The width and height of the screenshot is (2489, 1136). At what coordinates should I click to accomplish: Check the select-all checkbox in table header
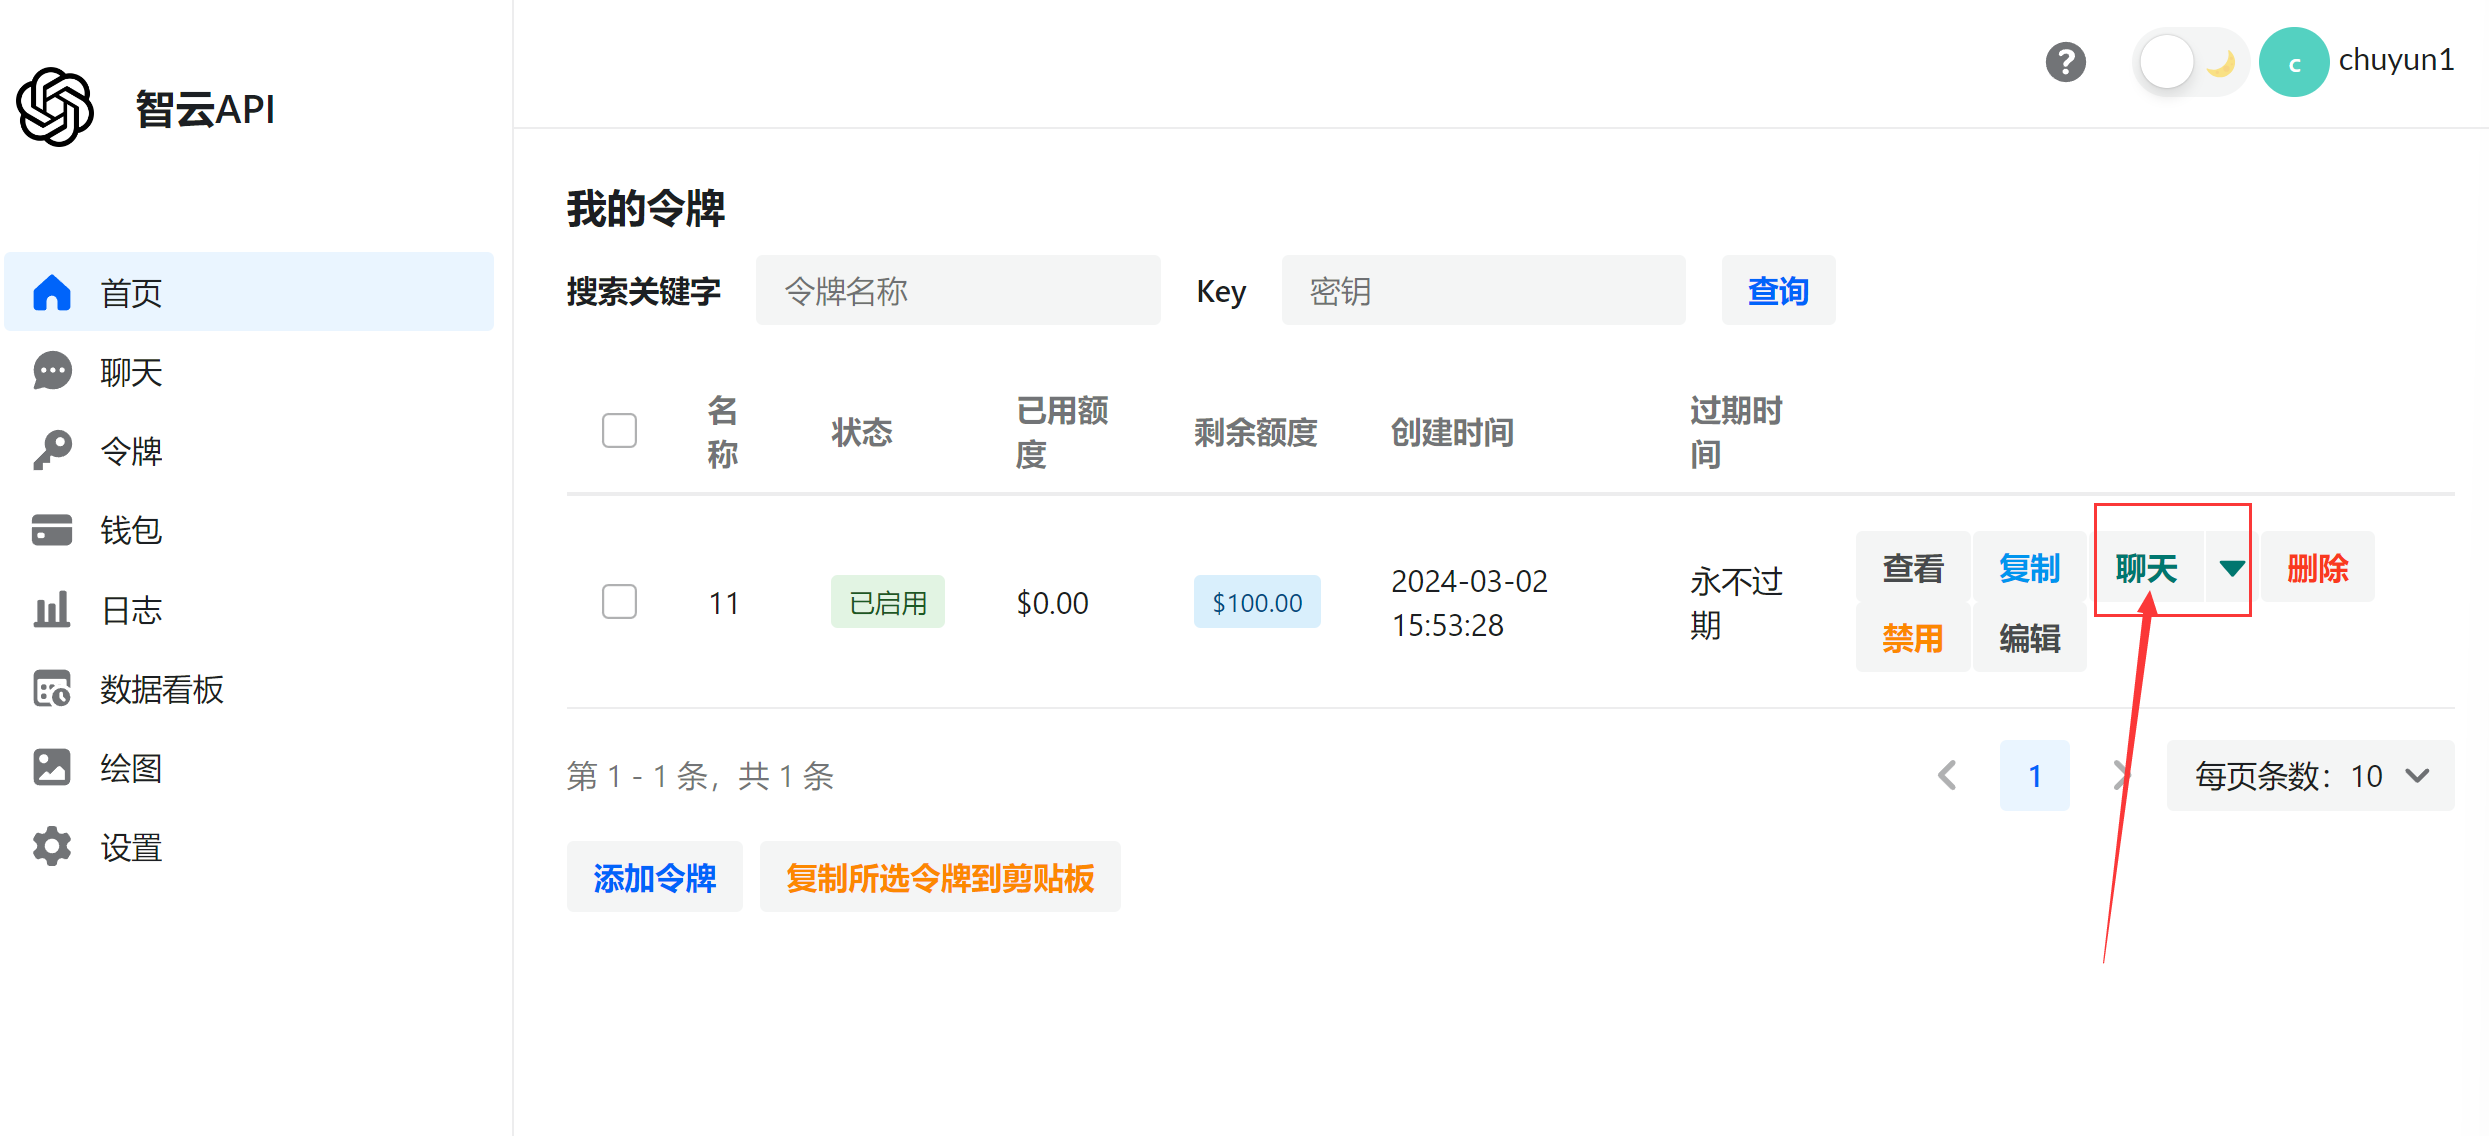[619, 431]
